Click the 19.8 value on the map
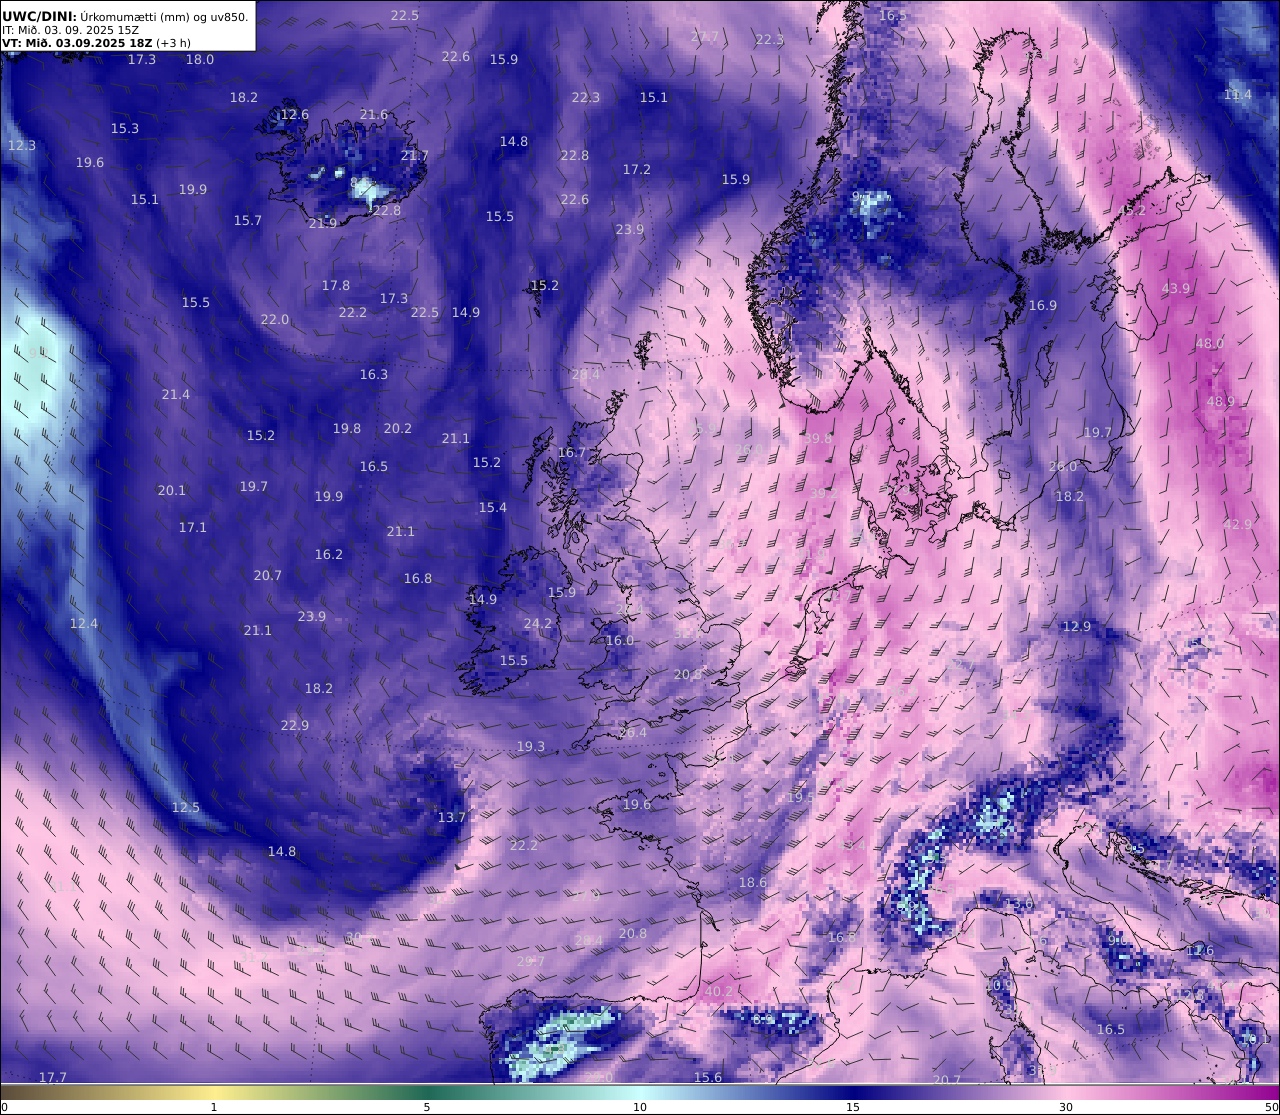This screenshot has height=1115, width=1280. [347, 428]
